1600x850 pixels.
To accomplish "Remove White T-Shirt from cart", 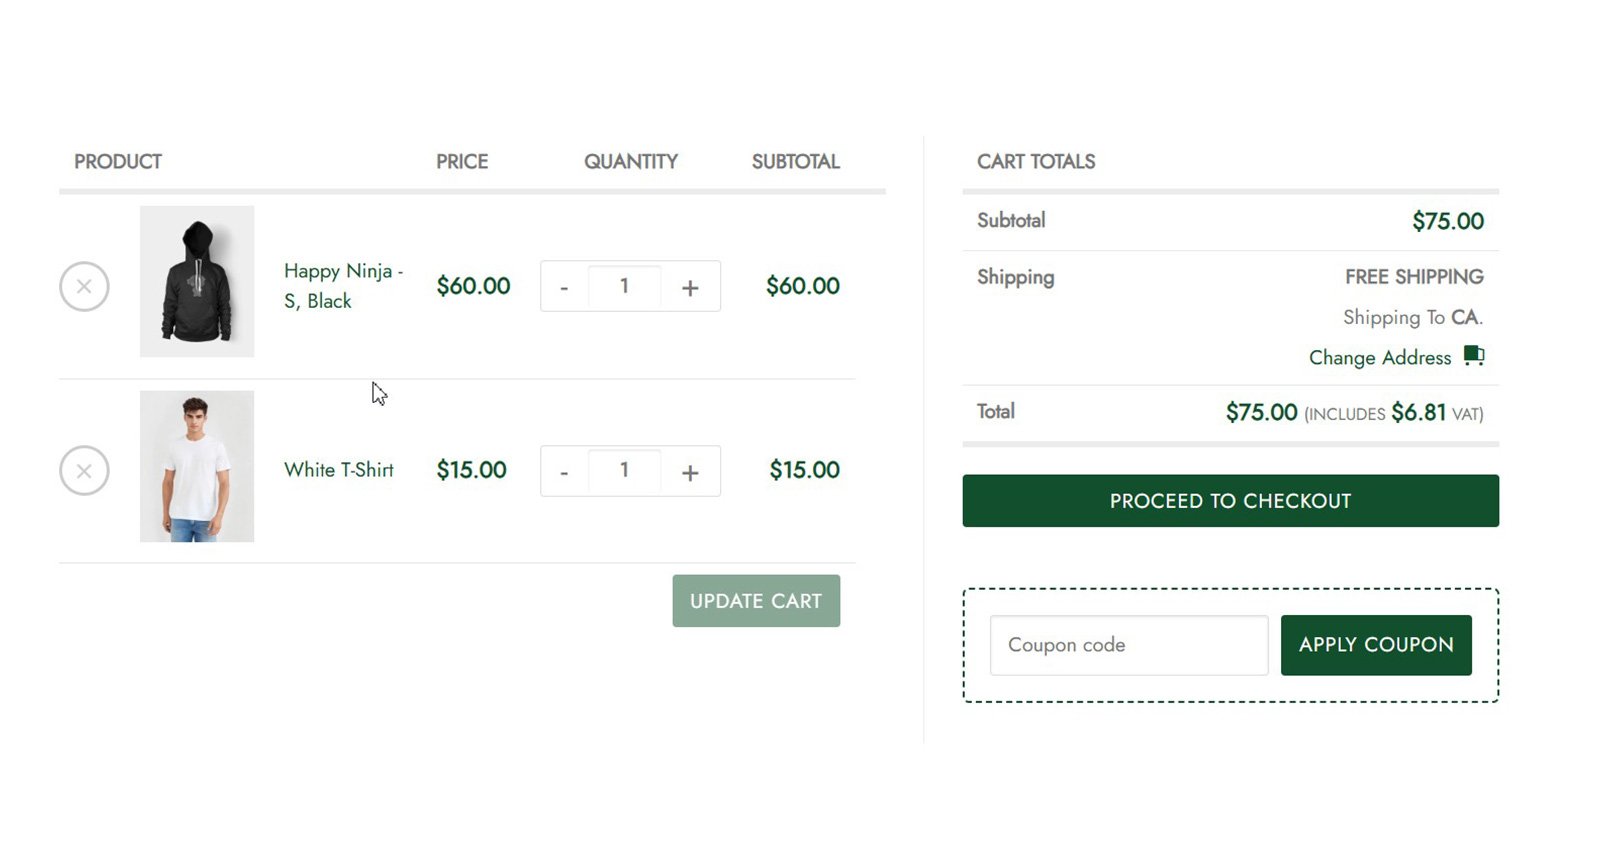I will click(x=84, y=471).
